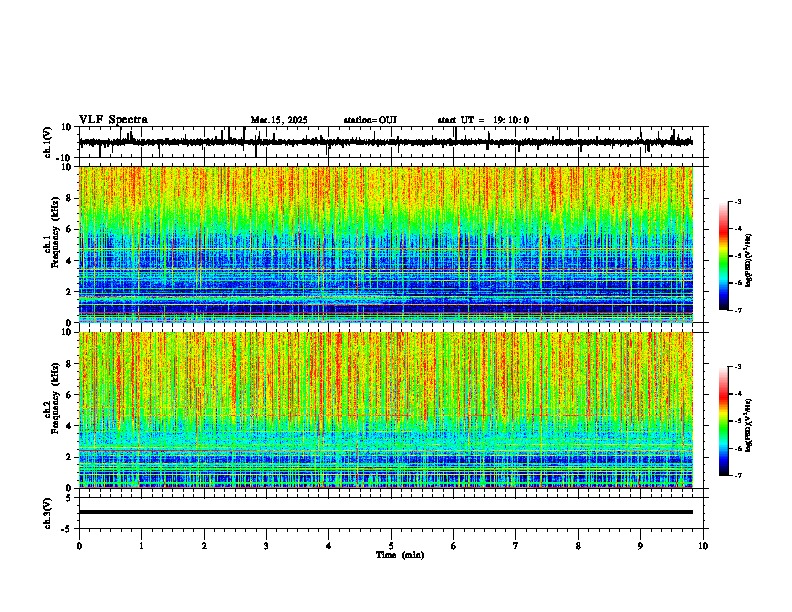The image size is (792, 612).
Task: Click the ch.1 spectrogram color scale bar
Action: point(723,256)
